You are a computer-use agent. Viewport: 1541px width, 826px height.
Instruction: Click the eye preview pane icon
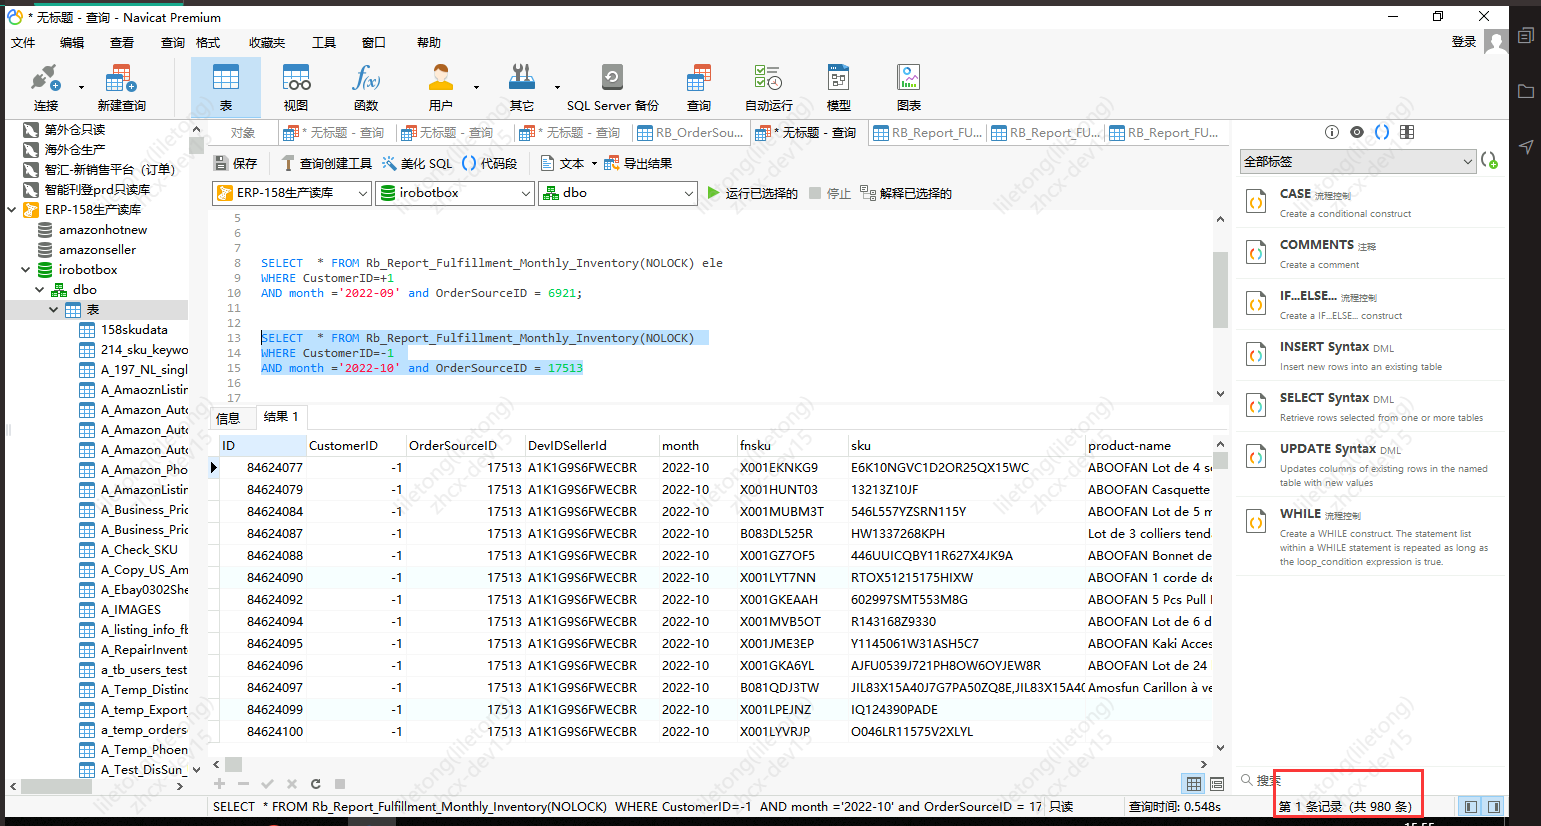click(1356, 132)
